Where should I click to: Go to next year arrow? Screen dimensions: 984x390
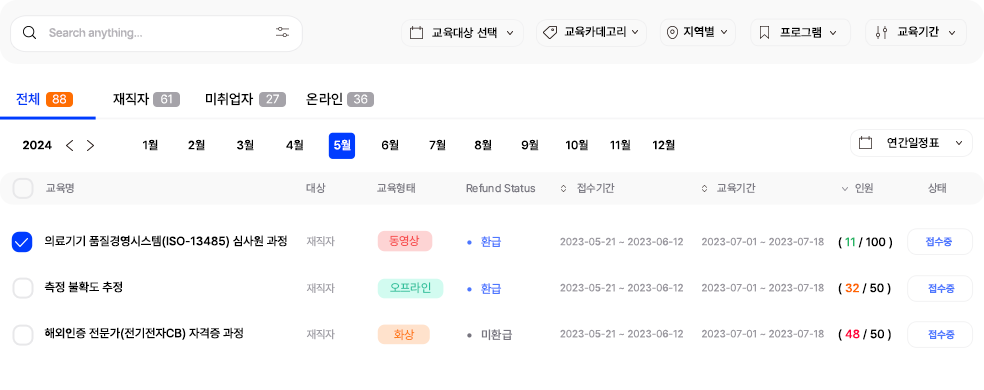tap(90, 146)
